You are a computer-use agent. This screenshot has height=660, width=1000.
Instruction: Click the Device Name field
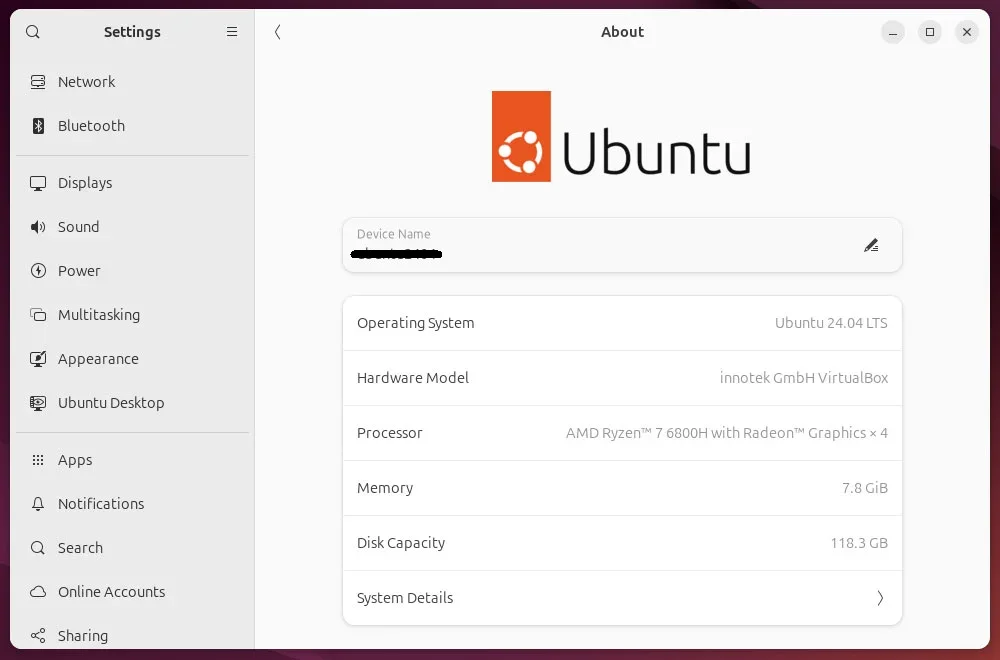tap(622, 246)
